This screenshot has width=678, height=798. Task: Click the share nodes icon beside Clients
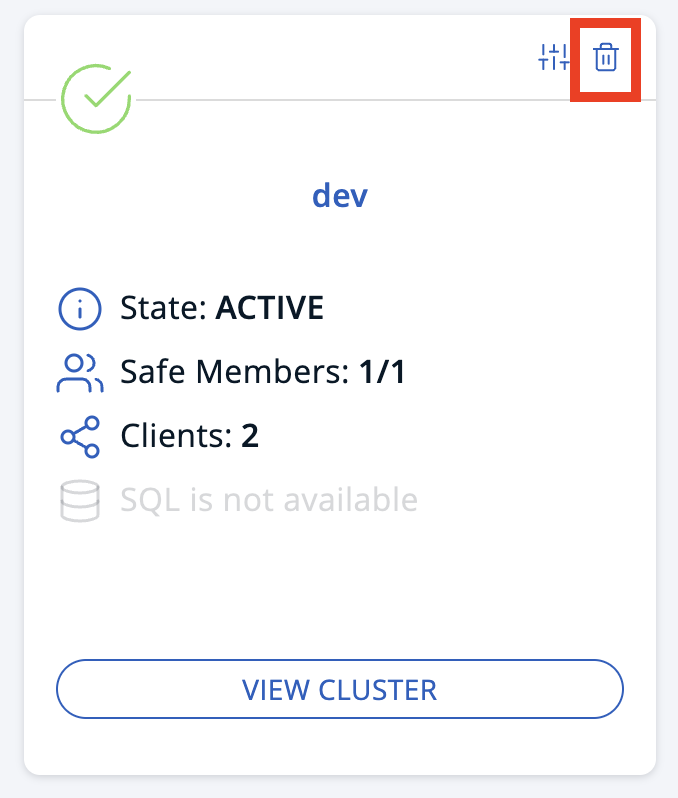click(80, 436)
